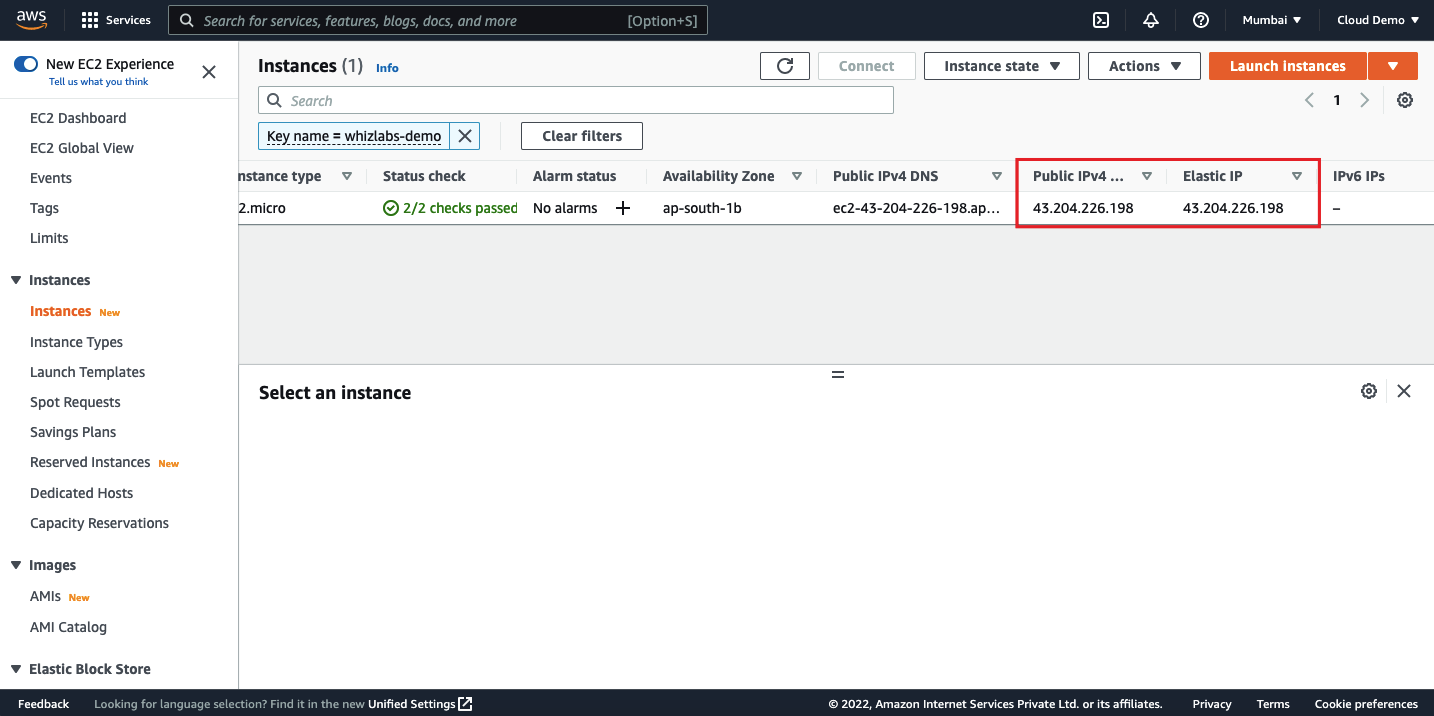Viewport: 1434px width, 716px height.
Task: Go to Tags page
Action: tap(44, 208)
